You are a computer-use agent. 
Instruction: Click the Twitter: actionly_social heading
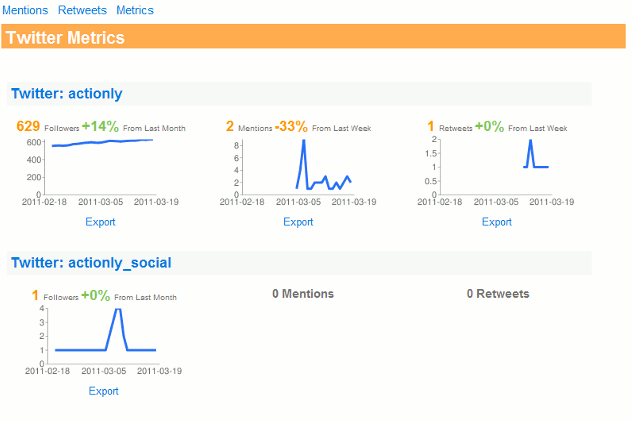pyautogui.click(x=91, y=262)
